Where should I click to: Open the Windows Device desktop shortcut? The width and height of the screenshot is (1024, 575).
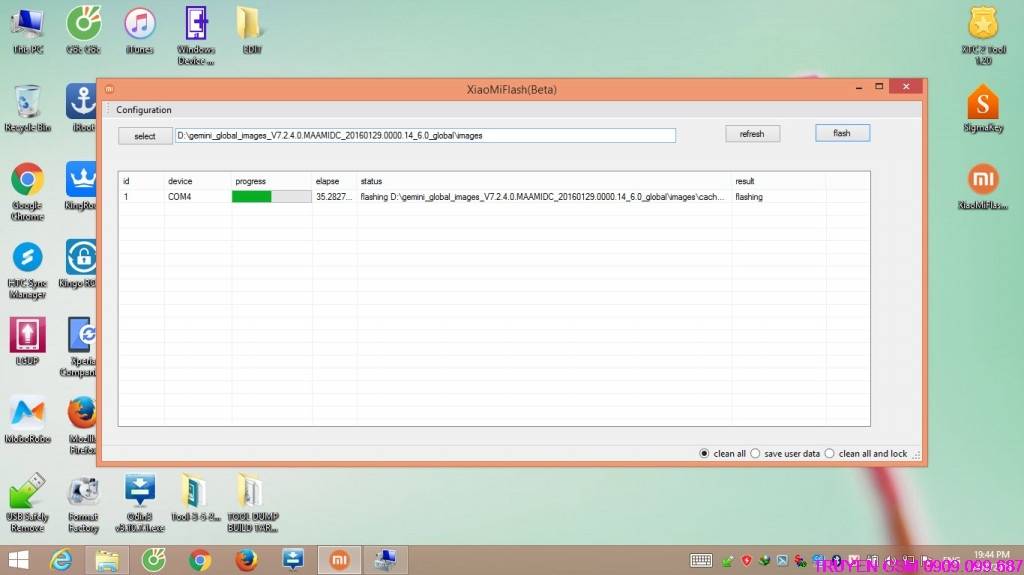(x=196, y=35)
